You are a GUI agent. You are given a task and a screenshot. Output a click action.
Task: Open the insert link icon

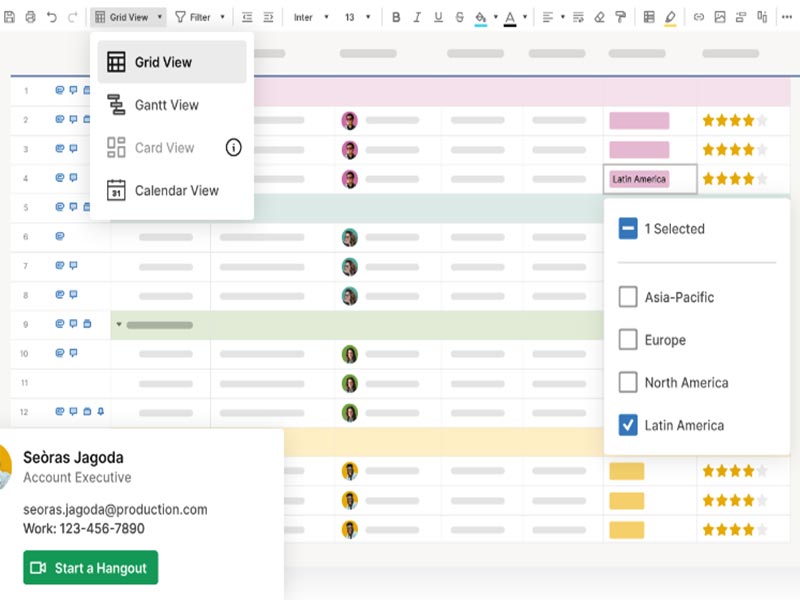coord(698,16)
